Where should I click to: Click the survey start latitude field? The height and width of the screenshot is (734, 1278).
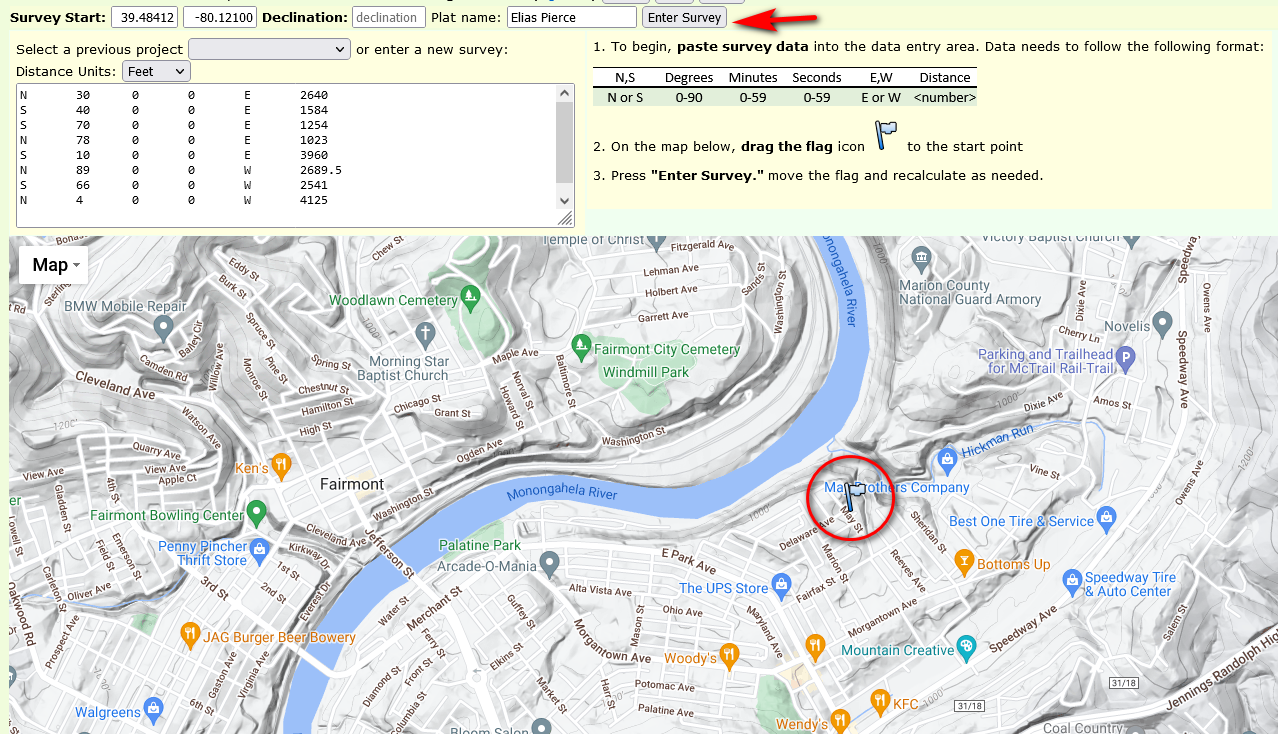tap(144, 17)
